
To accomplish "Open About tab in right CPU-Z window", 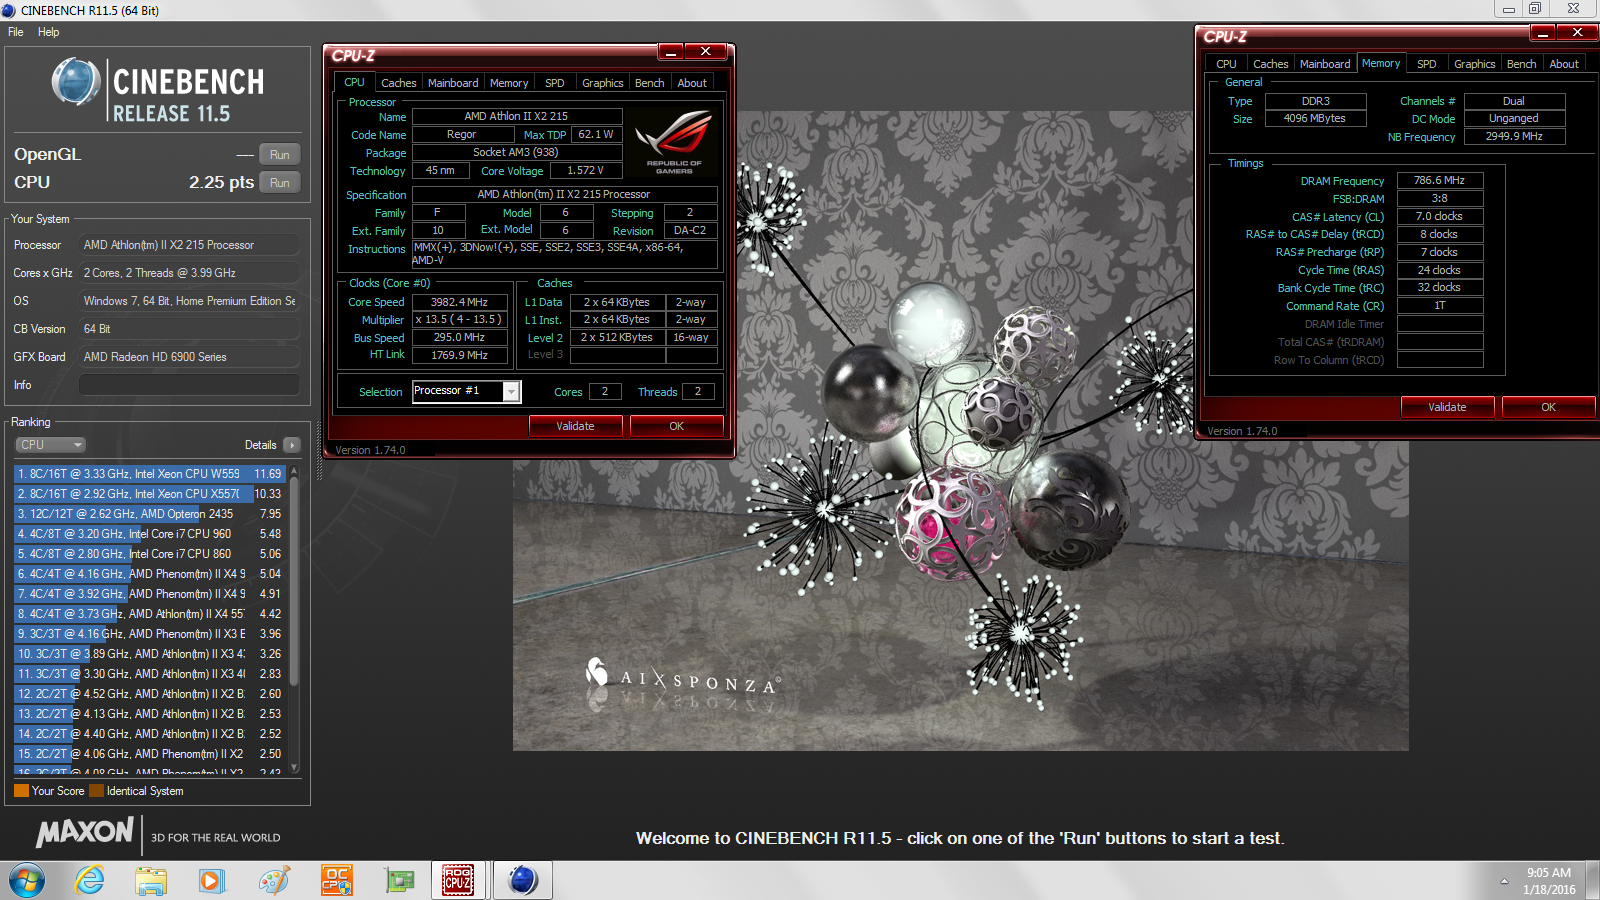I will pyautogui.click(x=1564, y=64).
